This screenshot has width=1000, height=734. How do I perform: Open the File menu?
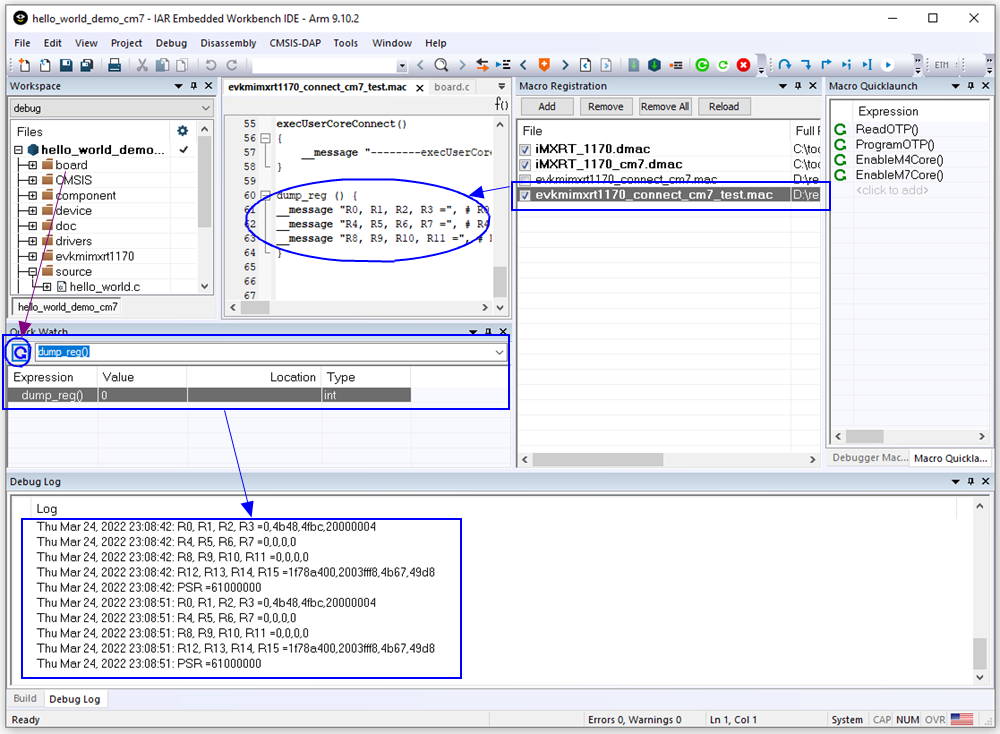point(22,43)
